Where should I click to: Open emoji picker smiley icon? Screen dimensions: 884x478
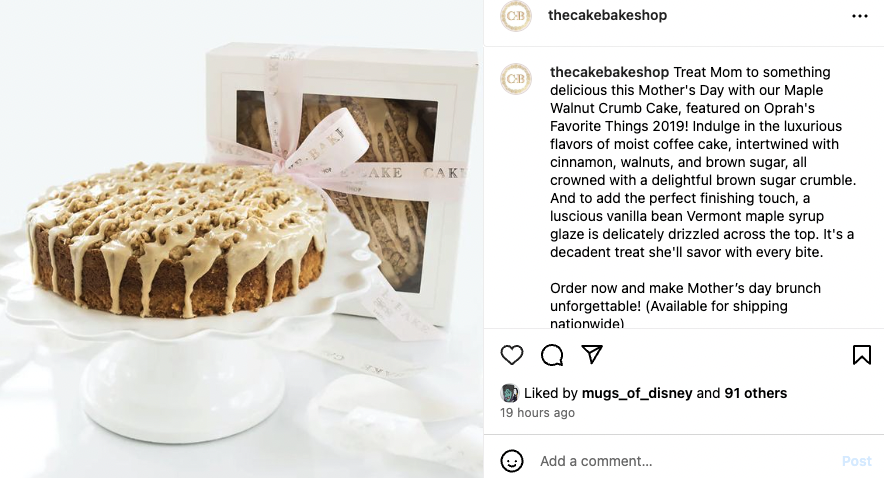click(x=512, y=461)
